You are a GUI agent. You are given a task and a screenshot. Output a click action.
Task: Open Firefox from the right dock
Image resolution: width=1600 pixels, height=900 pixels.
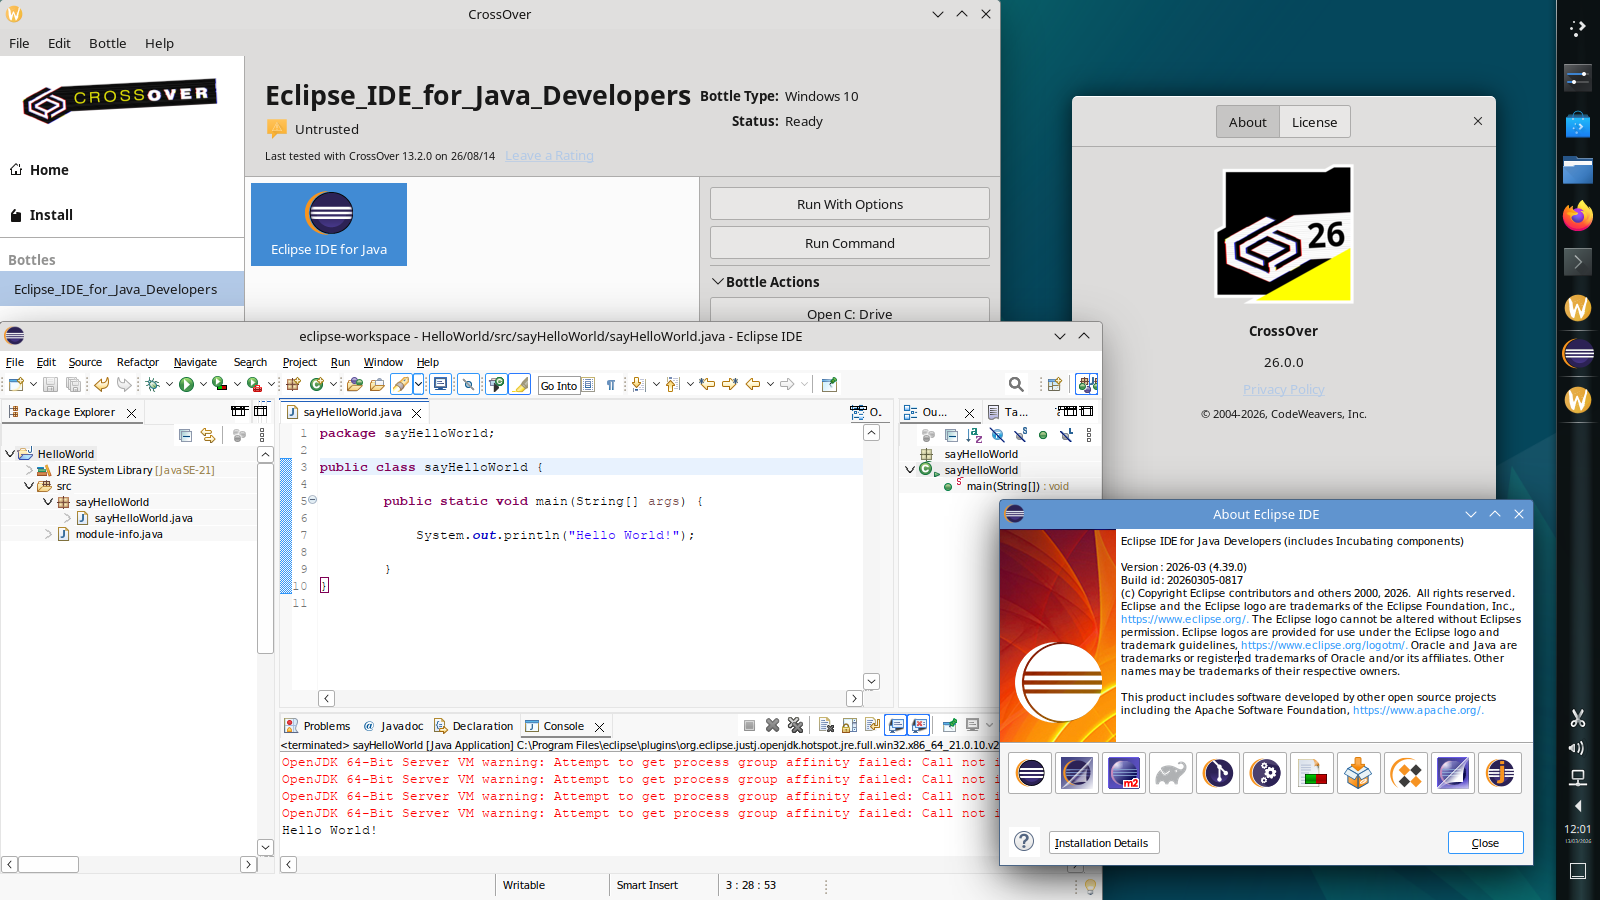[1578, 216]
